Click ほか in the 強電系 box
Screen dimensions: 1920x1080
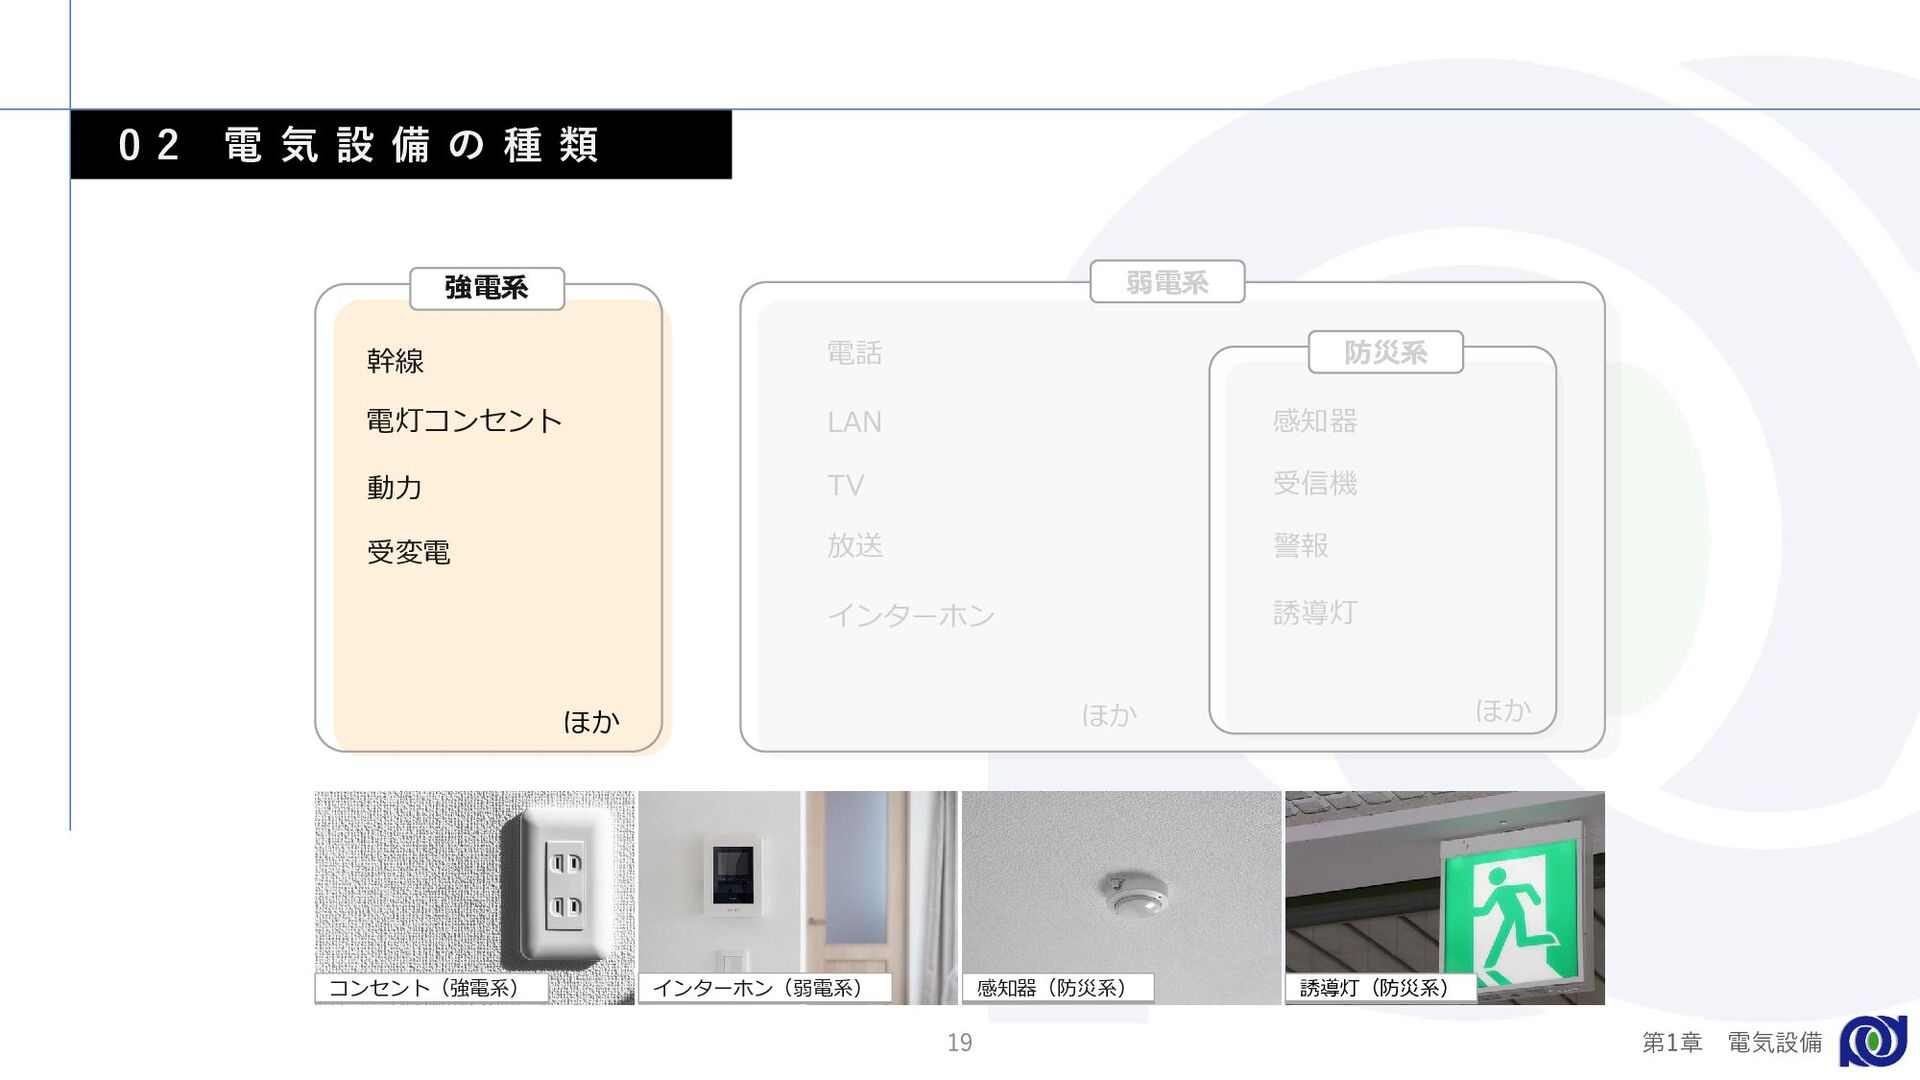tap(591, 721)
